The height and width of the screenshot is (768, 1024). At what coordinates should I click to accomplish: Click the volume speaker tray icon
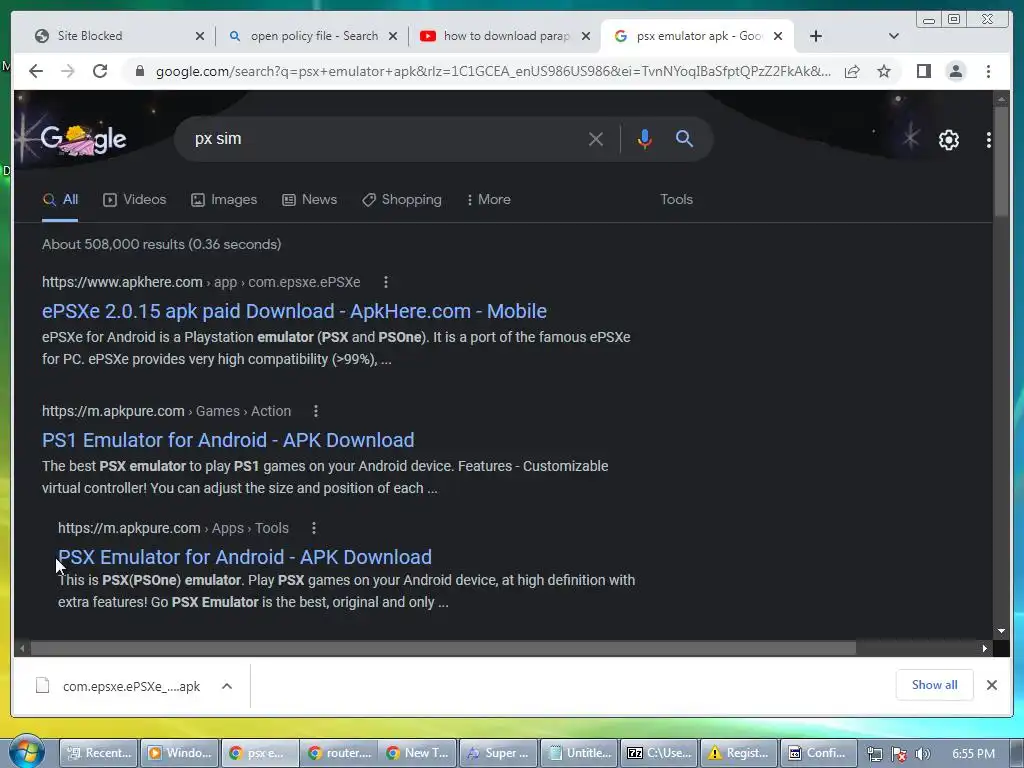pos(923,754)
